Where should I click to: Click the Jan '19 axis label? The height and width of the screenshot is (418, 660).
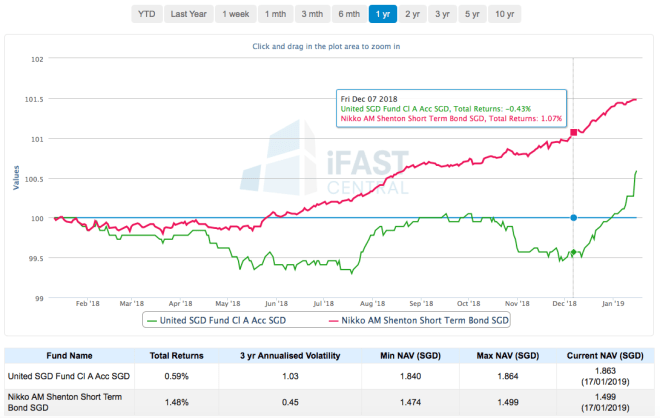(613, 304)
